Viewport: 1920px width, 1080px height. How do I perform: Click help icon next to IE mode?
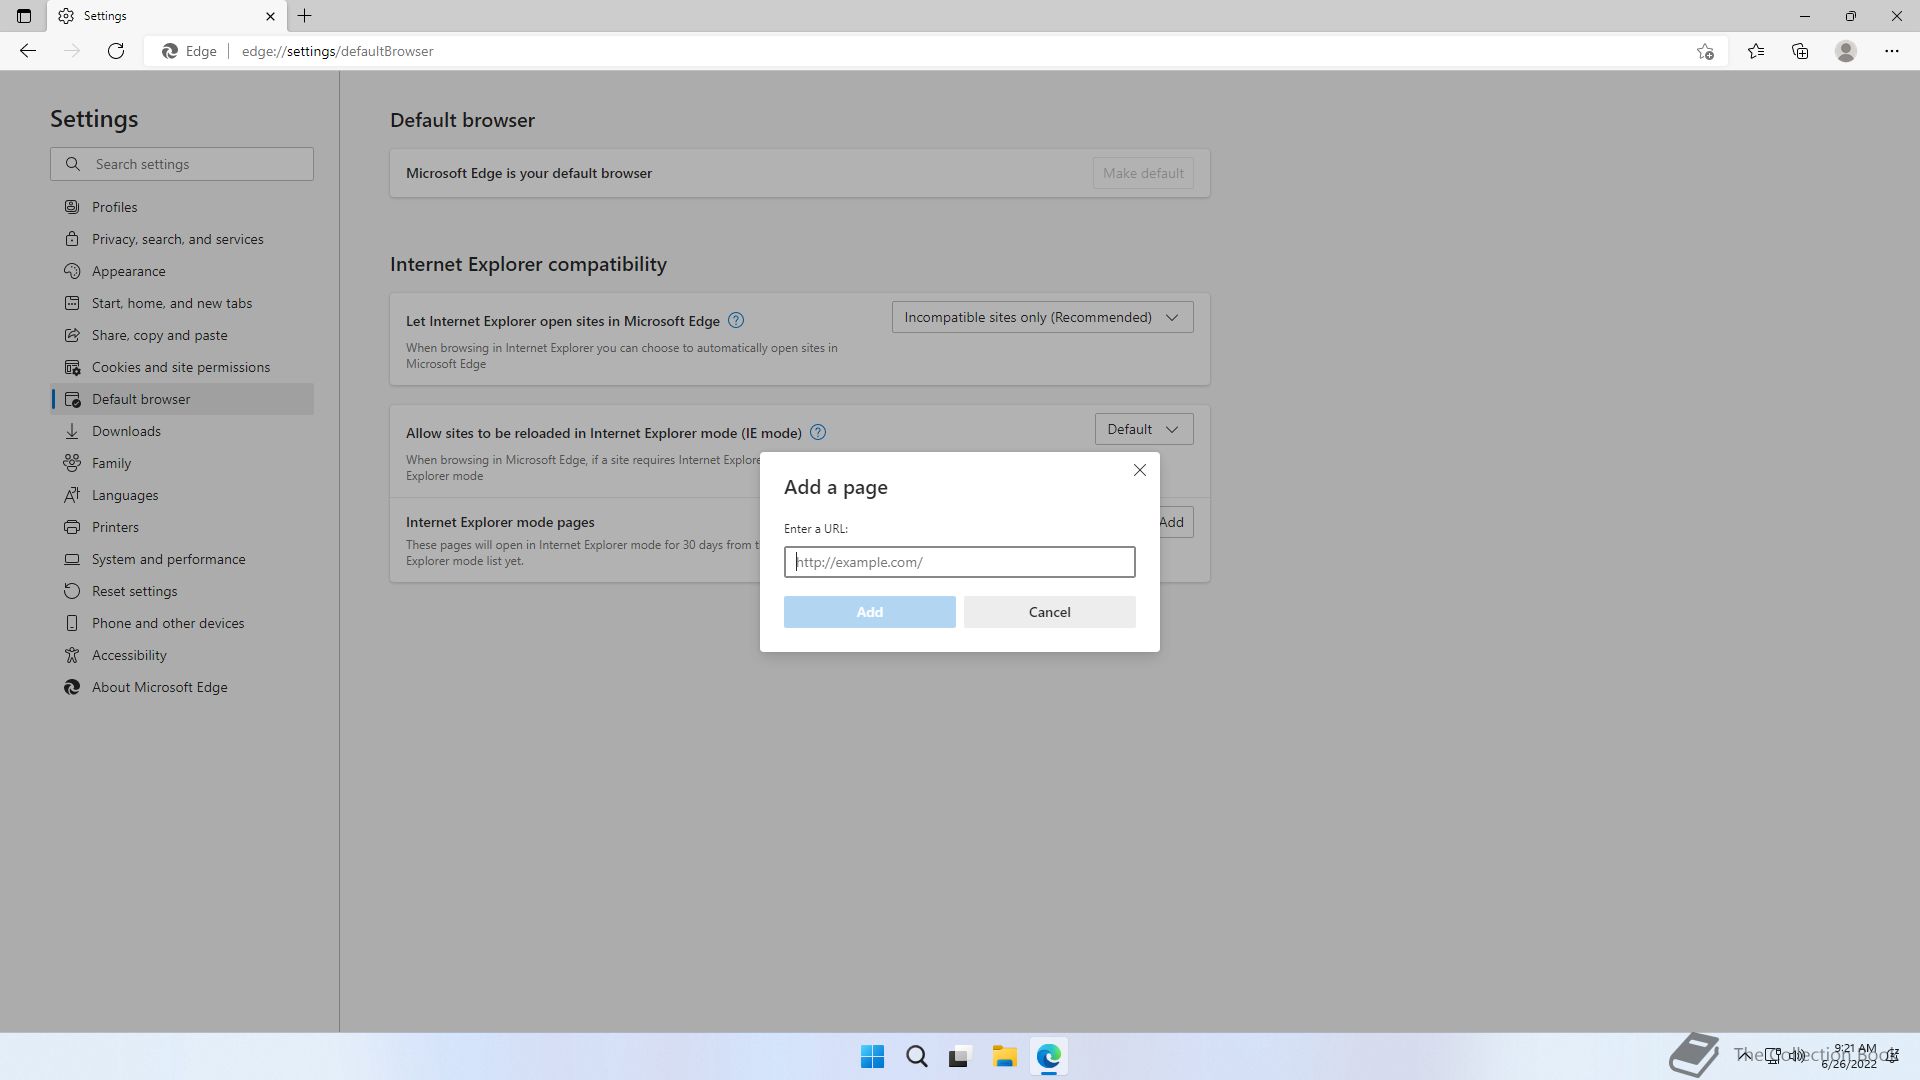[x=818, y=432]
